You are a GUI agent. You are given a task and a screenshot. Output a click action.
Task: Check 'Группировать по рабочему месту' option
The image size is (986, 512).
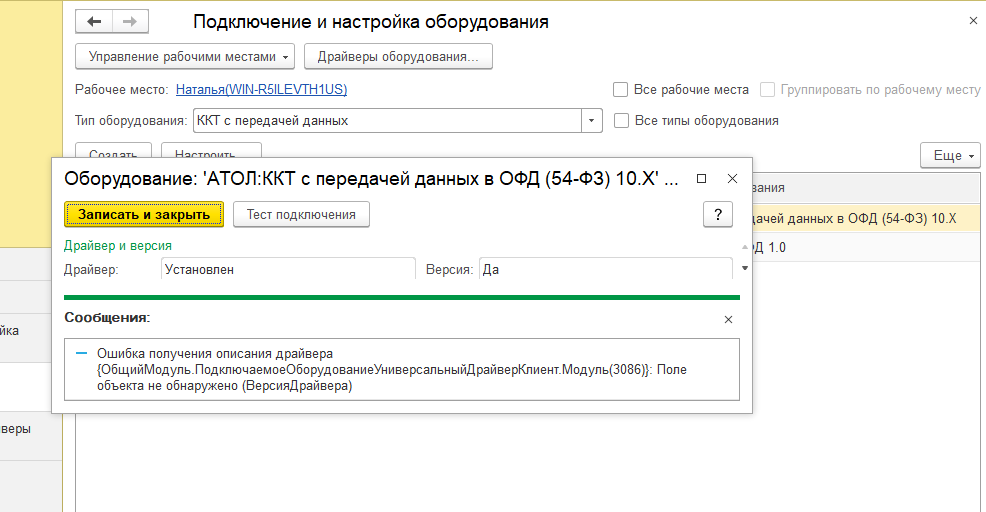pos(767,89)
